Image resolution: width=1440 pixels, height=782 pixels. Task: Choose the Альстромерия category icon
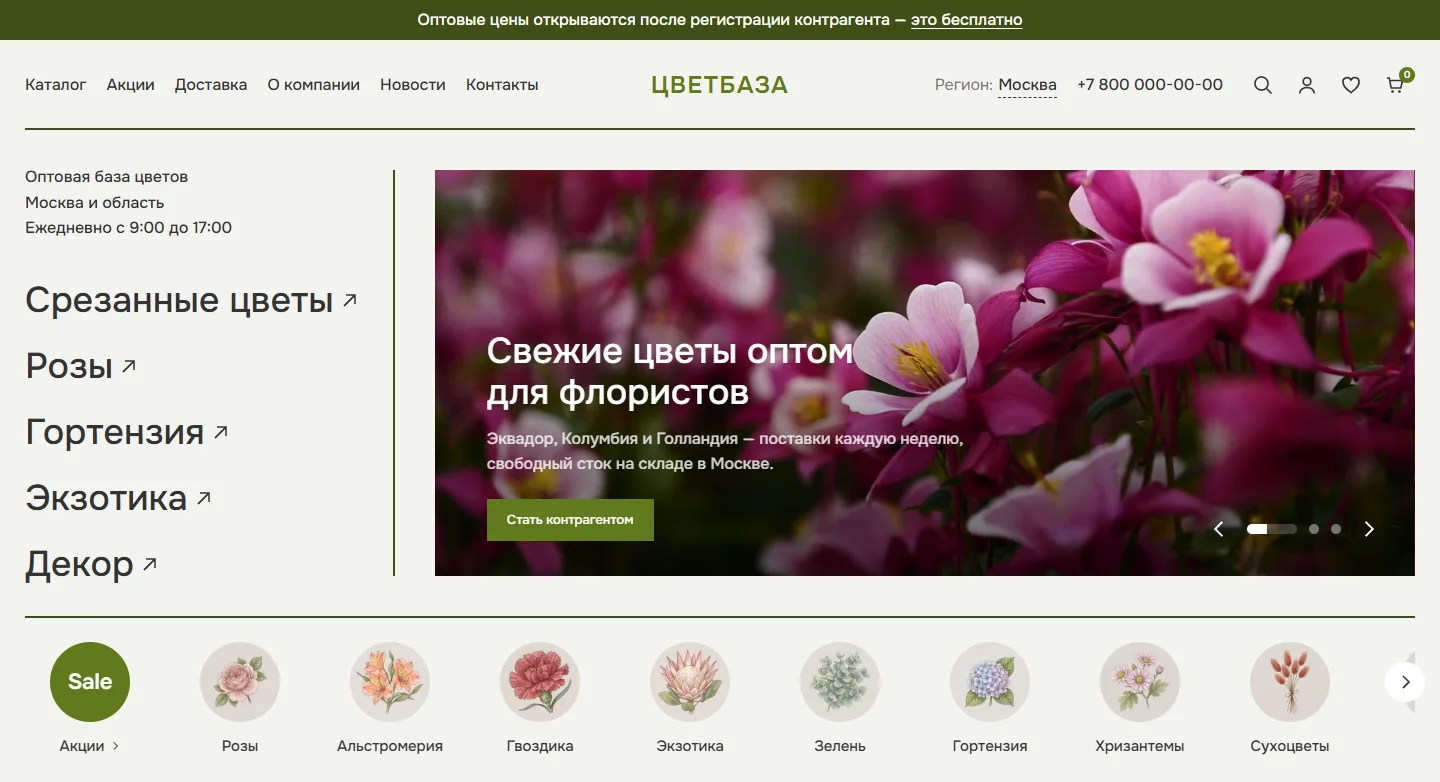click(390, 682)
